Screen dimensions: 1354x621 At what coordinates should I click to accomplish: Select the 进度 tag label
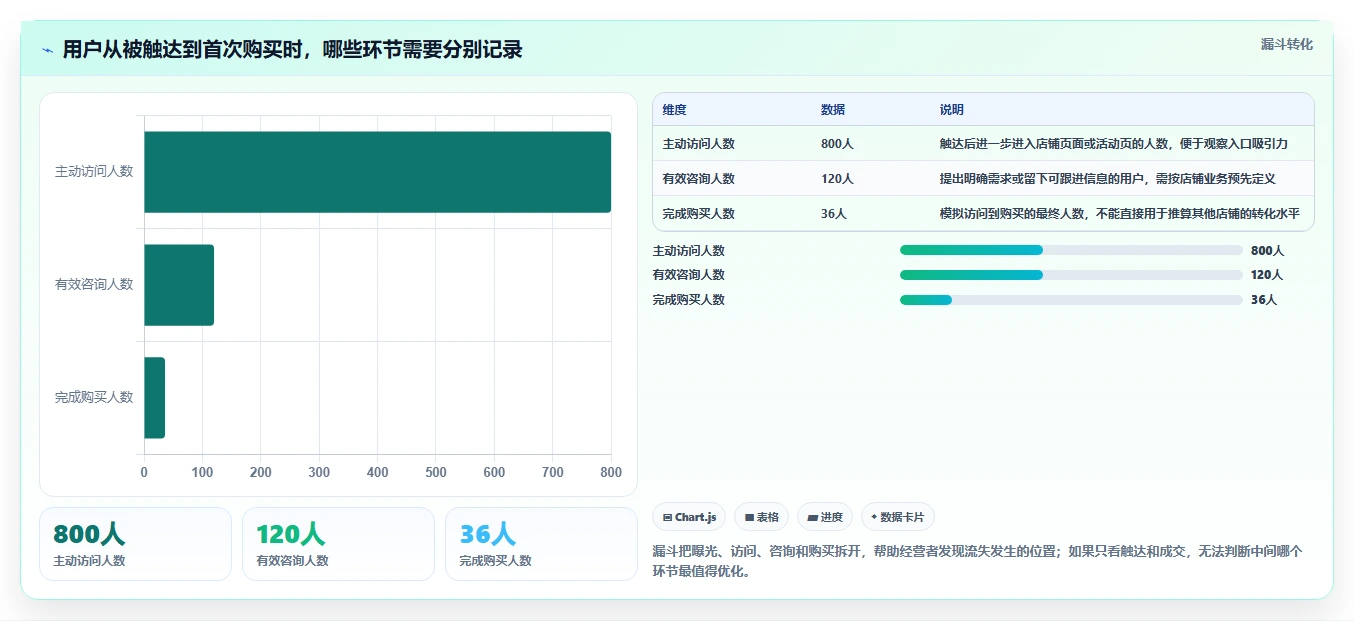tap(825, 517)
